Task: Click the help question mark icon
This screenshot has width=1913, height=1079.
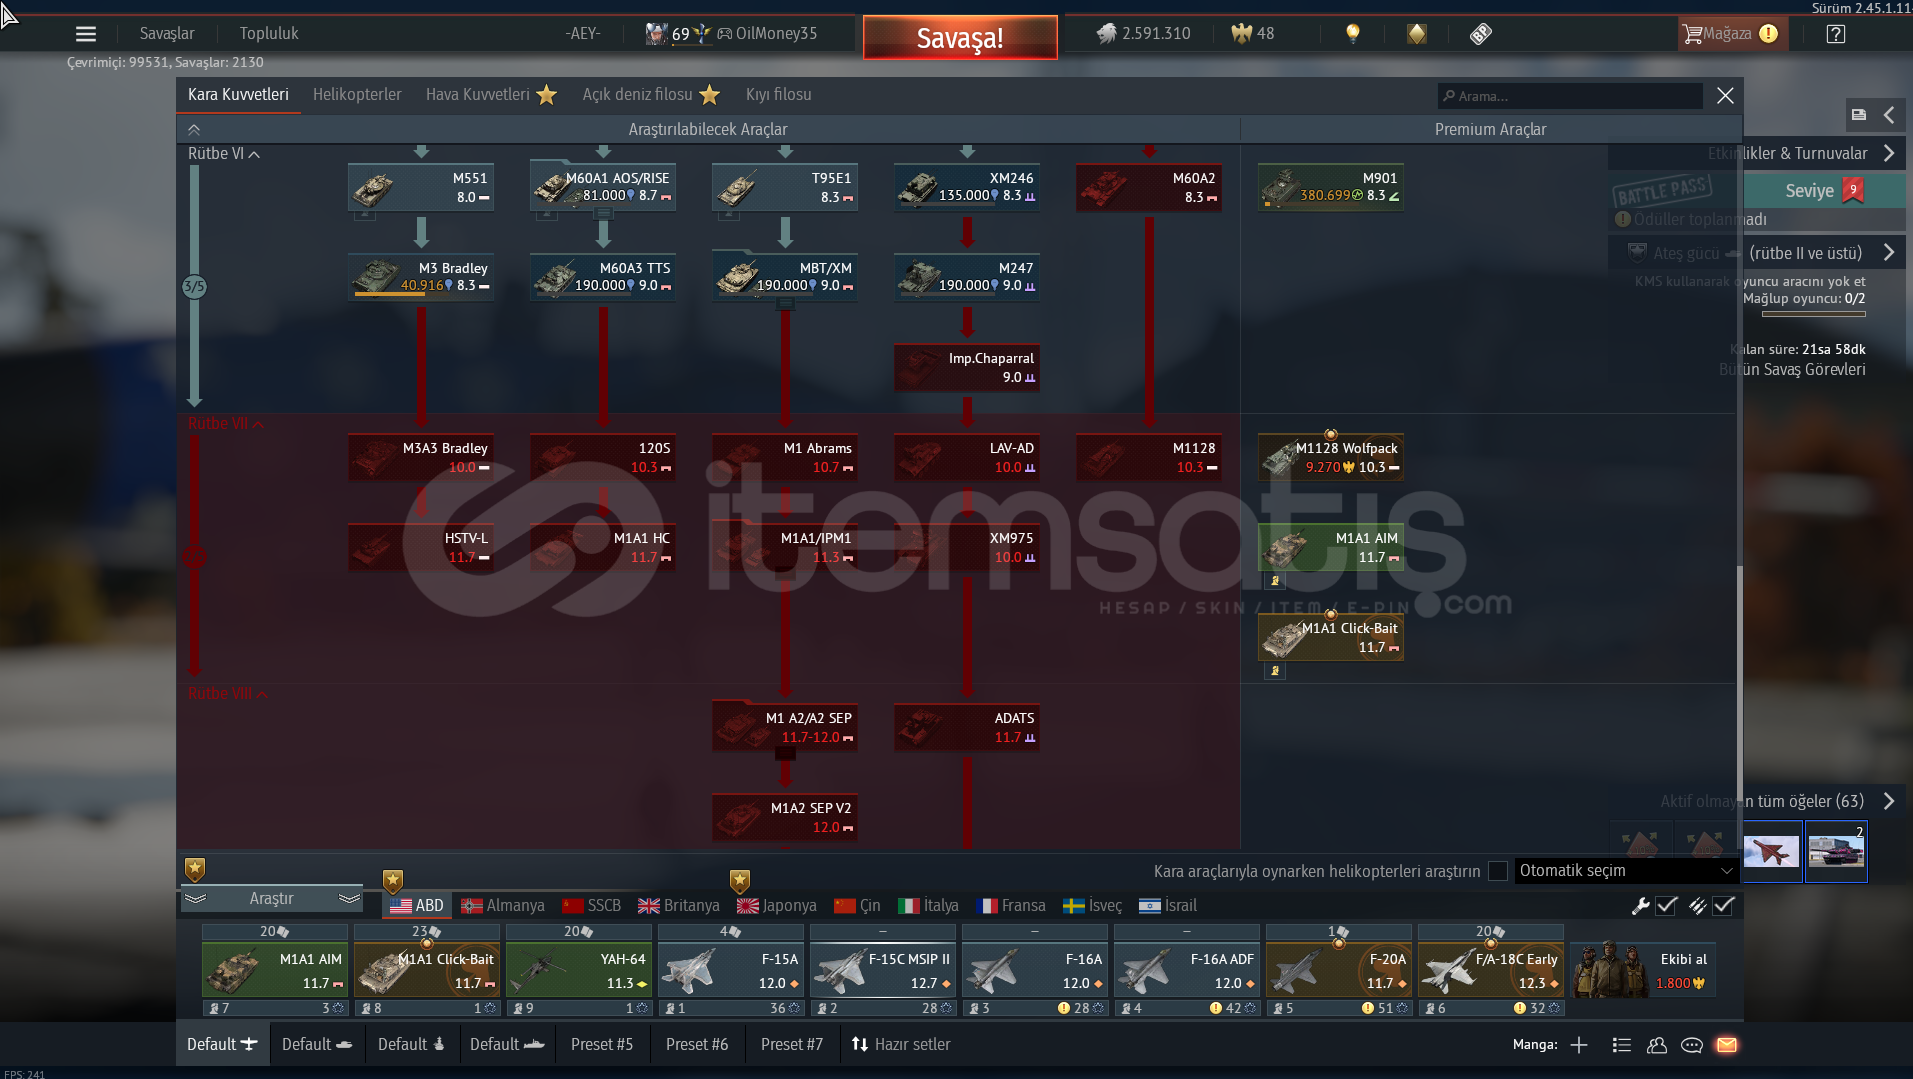Action: [1835, 34]
